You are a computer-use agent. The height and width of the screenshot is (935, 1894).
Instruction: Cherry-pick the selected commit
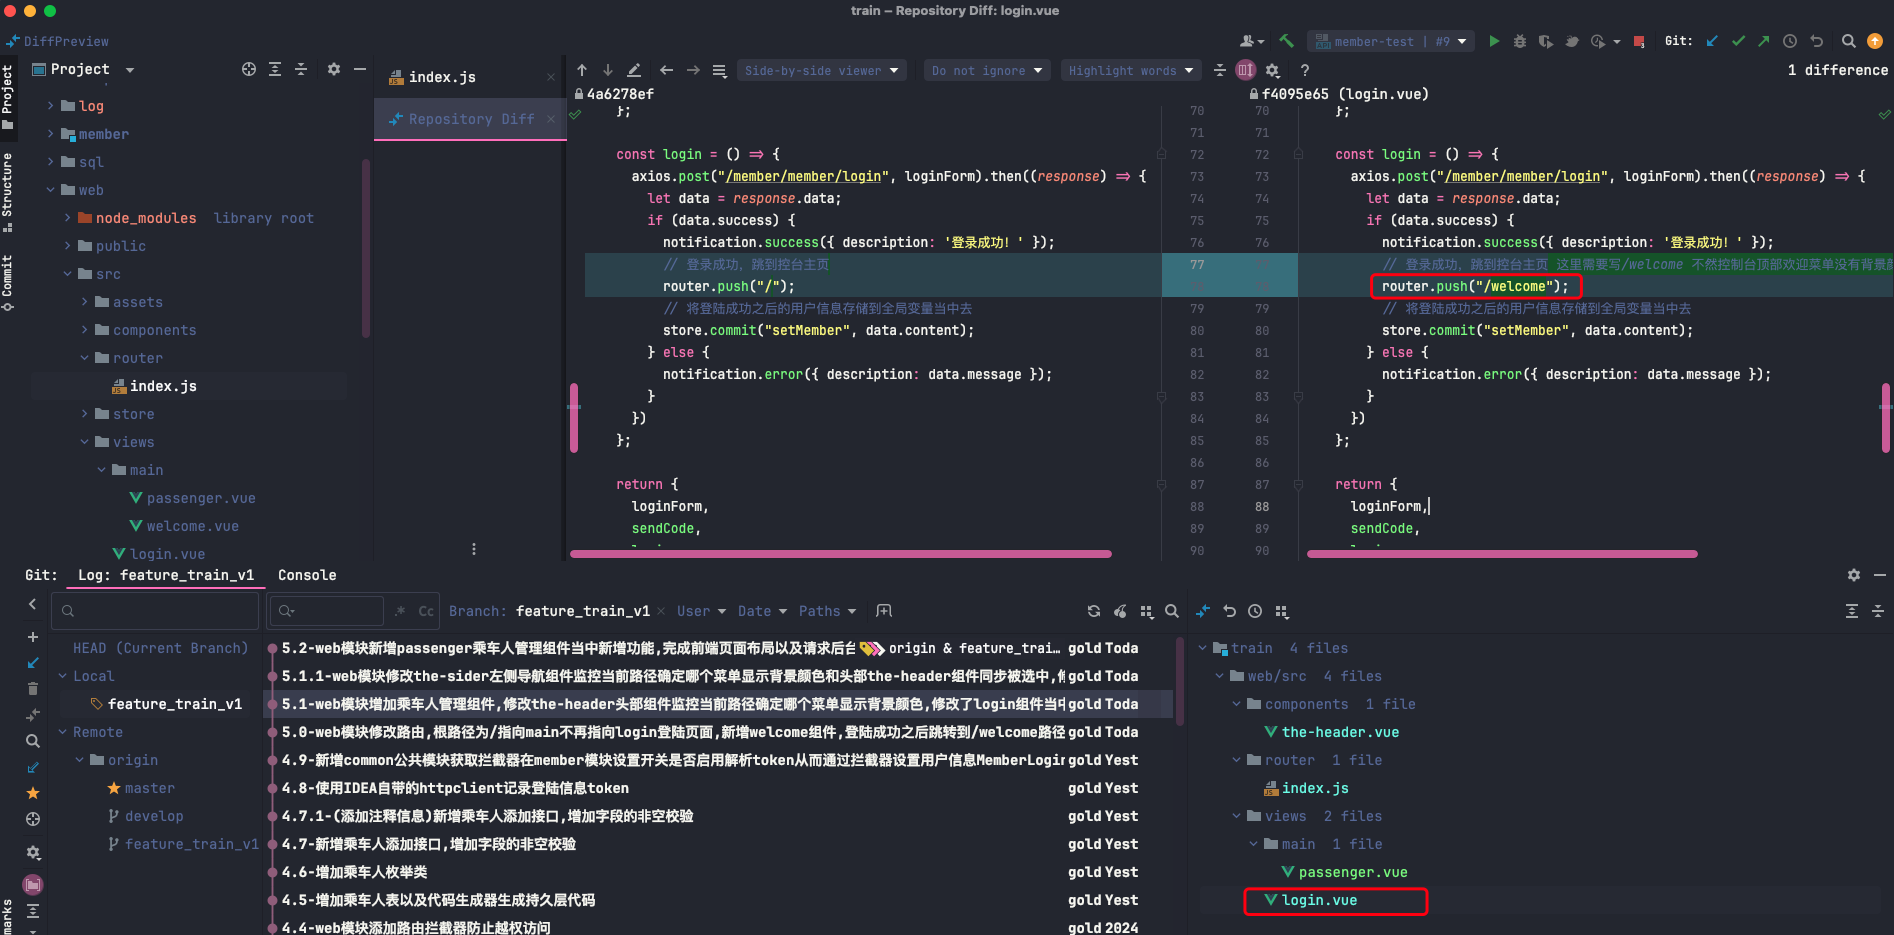click(1120, 611)
